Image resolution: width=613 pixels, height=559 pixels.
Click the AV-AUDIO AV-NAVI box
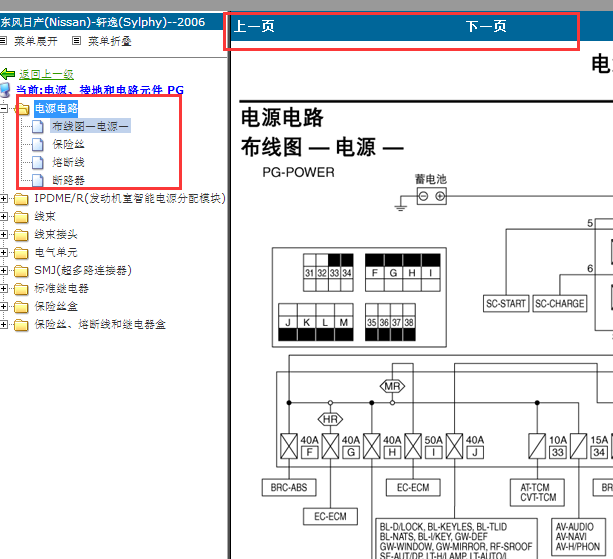578,537
